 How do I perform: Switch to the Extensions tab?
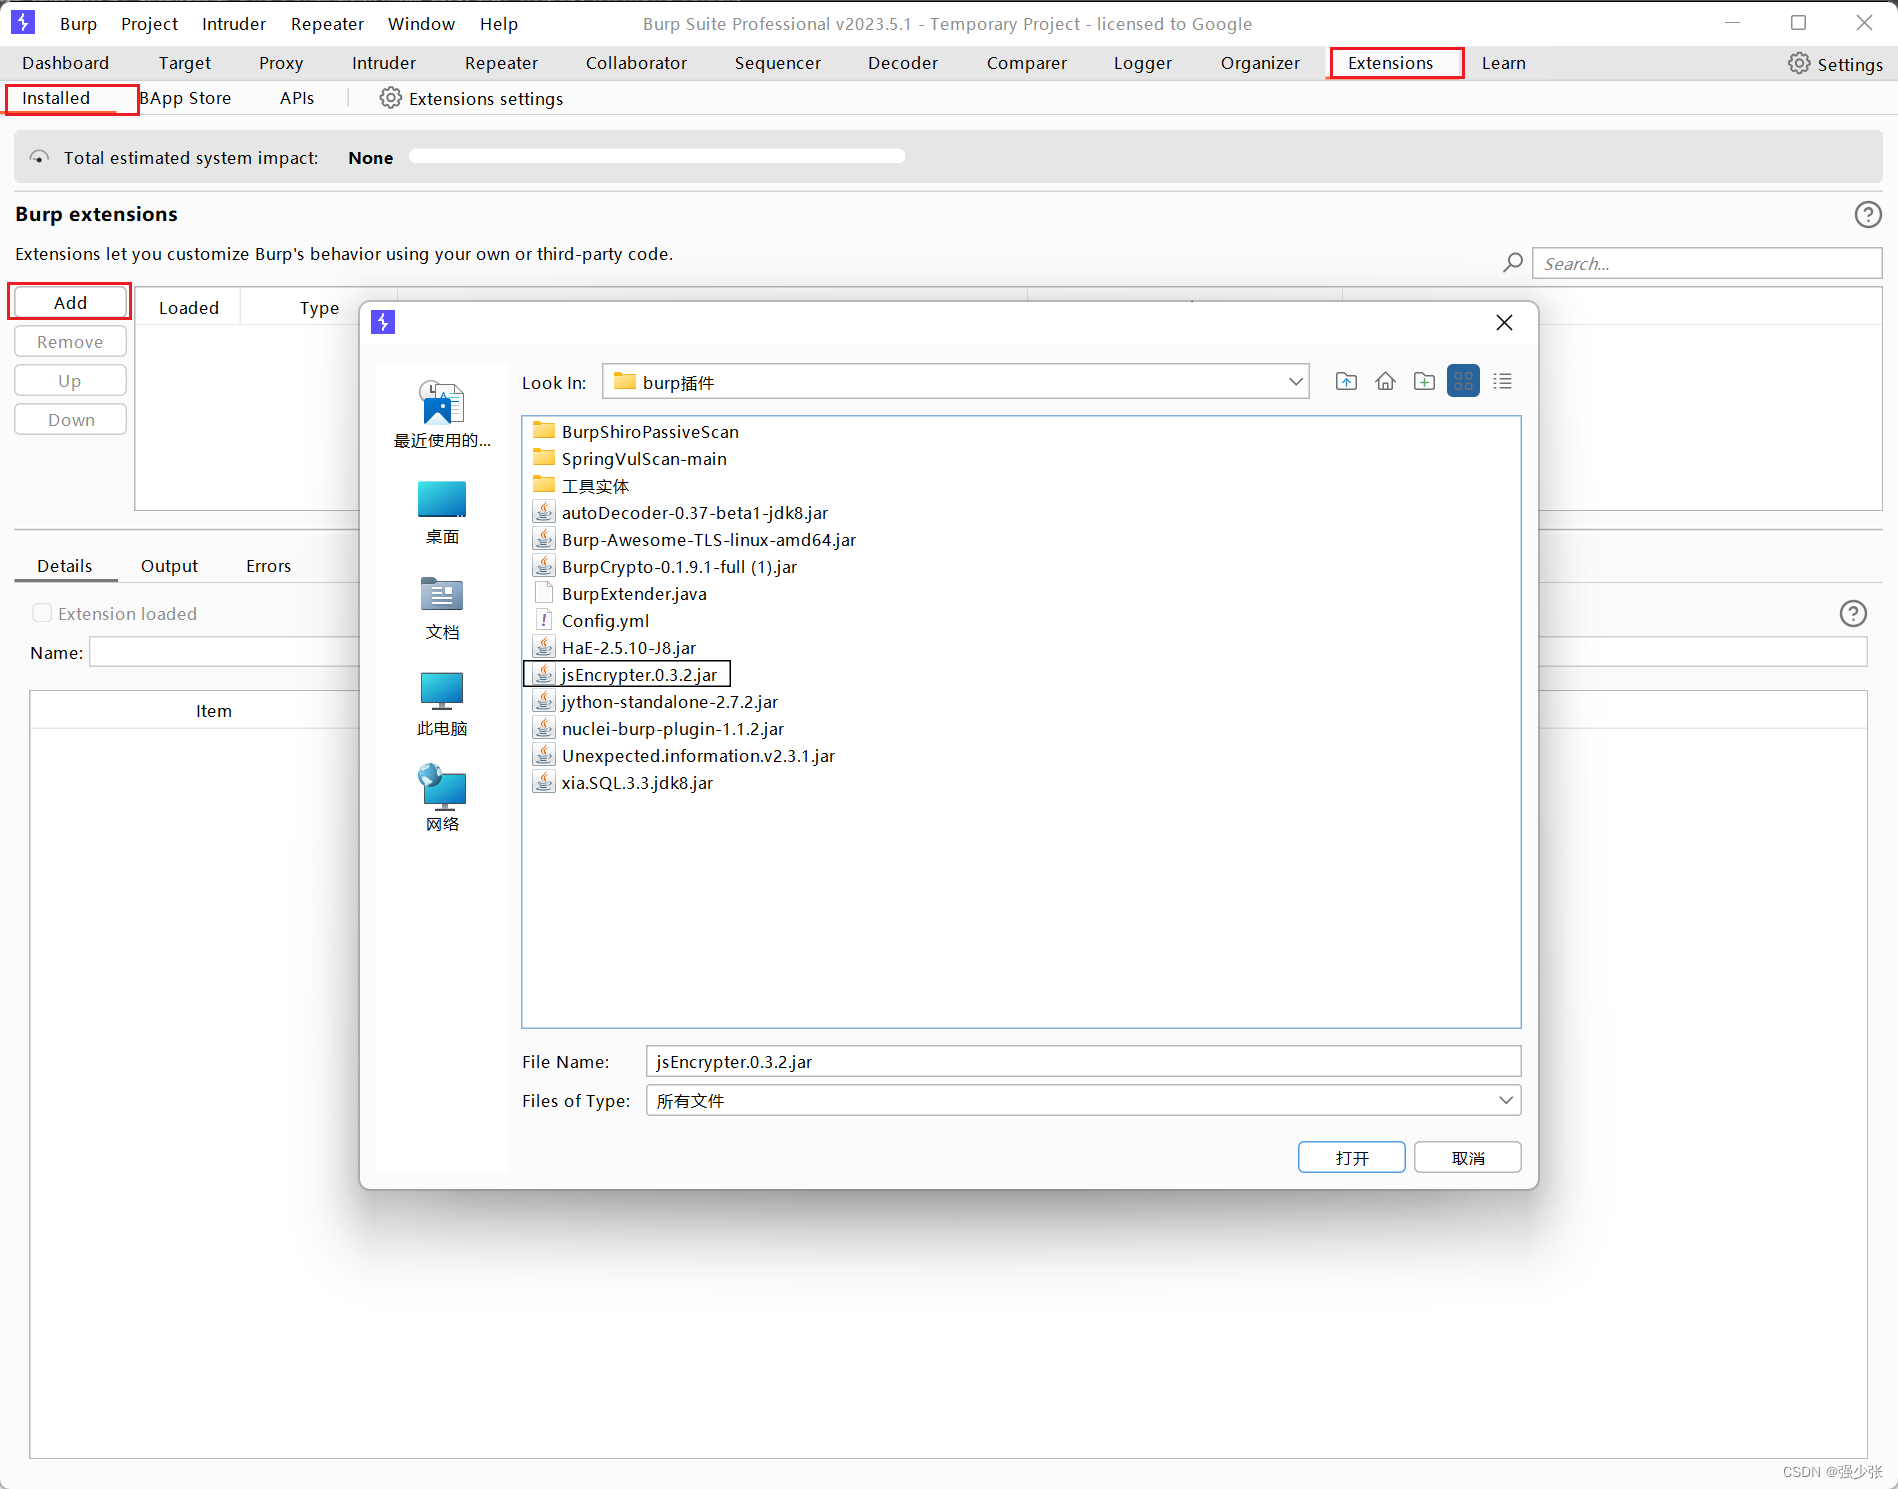pyautogui.click(x=1390, y=63)
